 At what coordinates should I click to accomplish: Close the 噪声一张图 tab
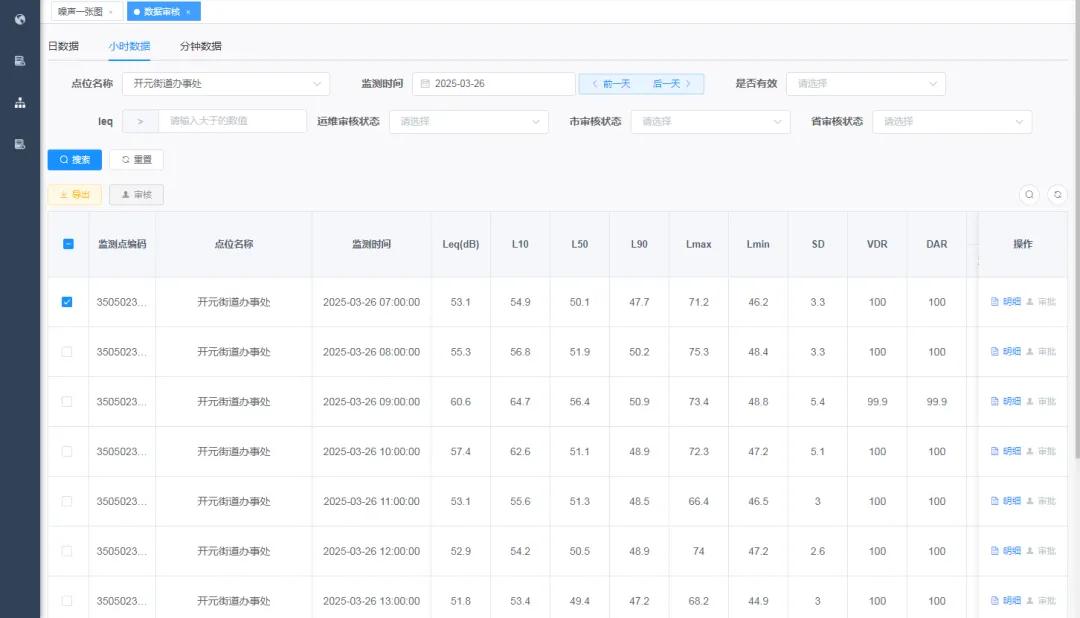(x=111, y=12)
